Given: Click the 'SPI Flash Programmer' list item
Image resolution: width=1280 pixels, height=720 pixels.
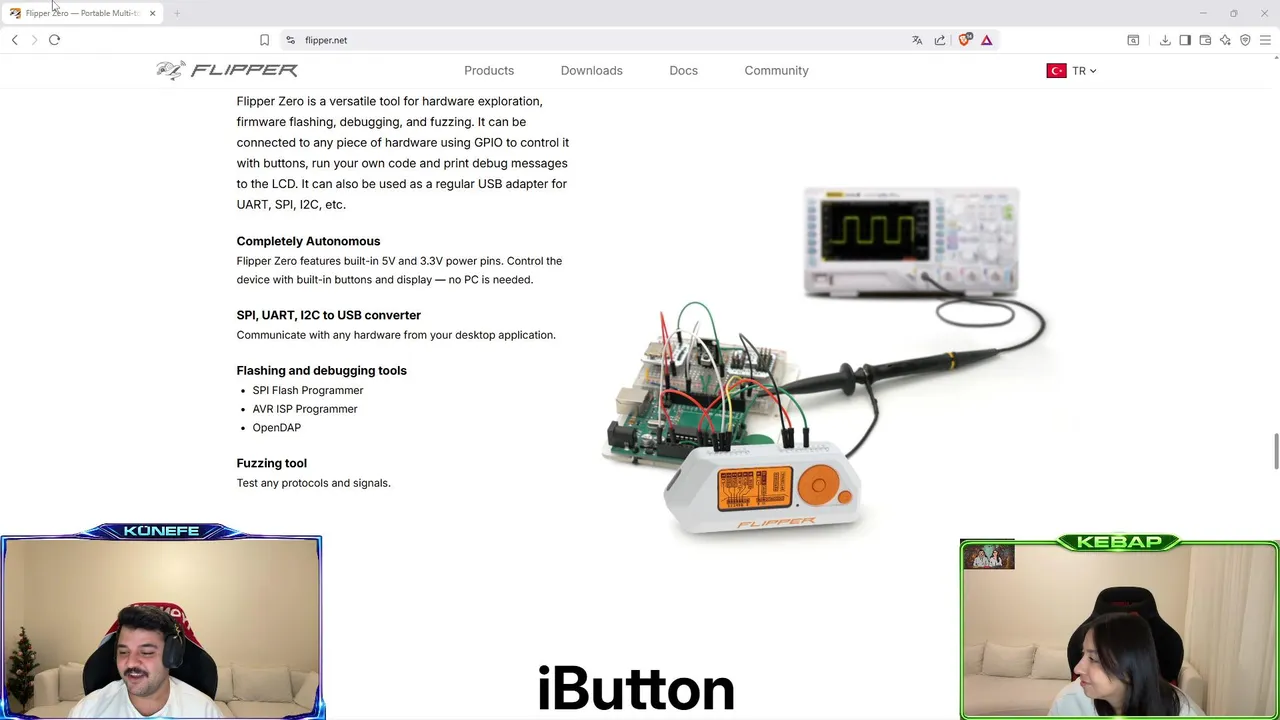Looking at the screenshot, I should click(308, 390).
